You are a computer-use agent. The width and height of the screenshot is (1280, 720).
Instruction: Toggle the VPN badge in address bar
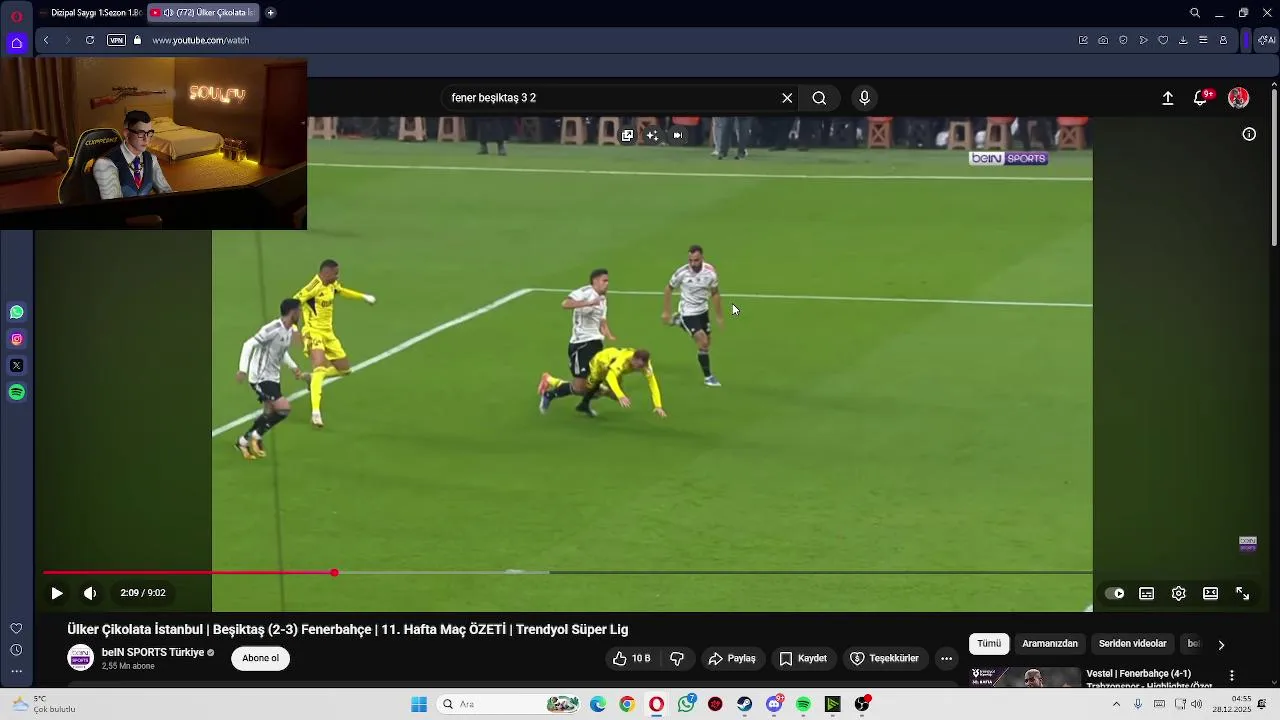coord(116,40)
